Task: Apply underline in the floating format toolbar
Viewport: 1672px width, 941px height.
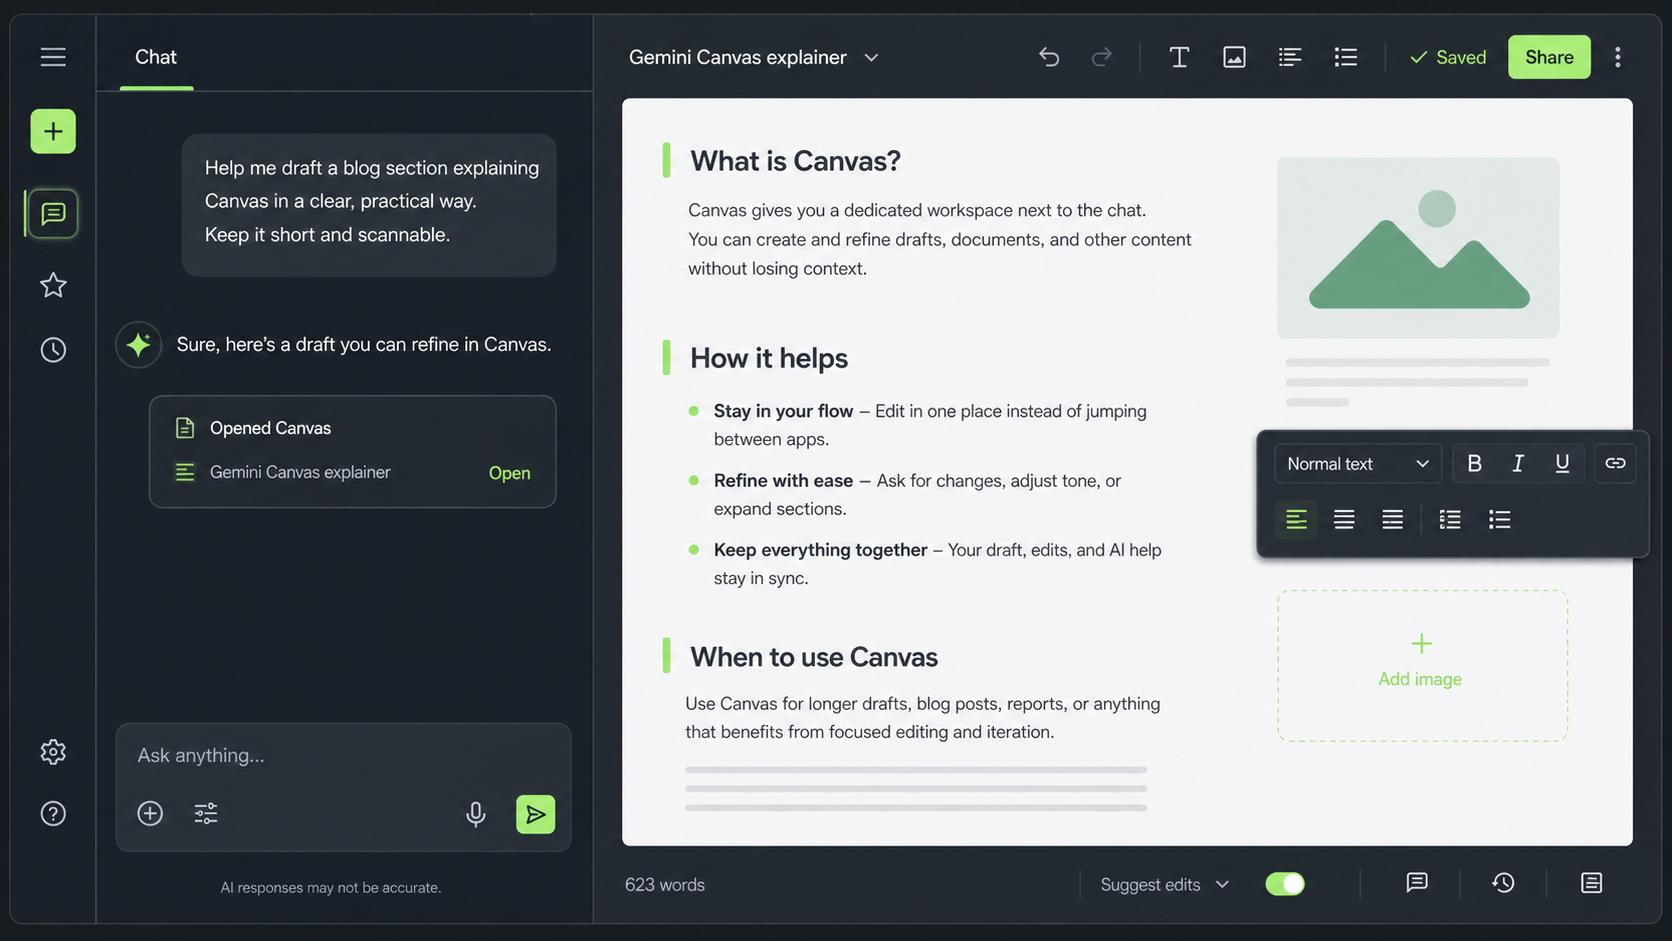Action: point(1562,463)
